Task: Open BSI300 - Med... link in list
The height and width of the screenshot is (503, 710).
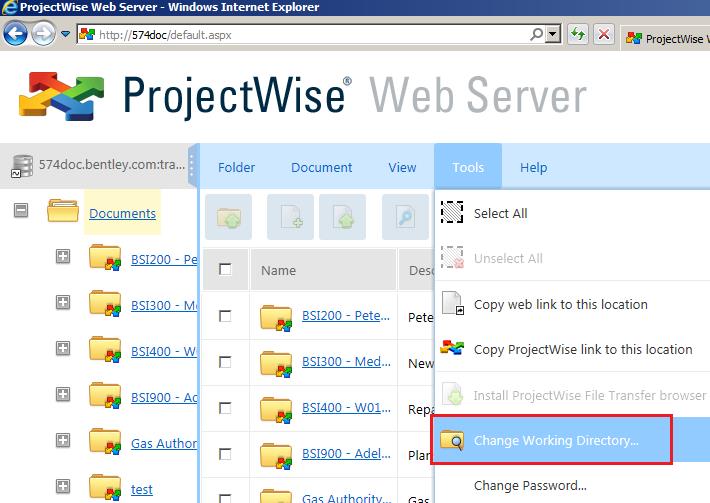Action: 346,362
